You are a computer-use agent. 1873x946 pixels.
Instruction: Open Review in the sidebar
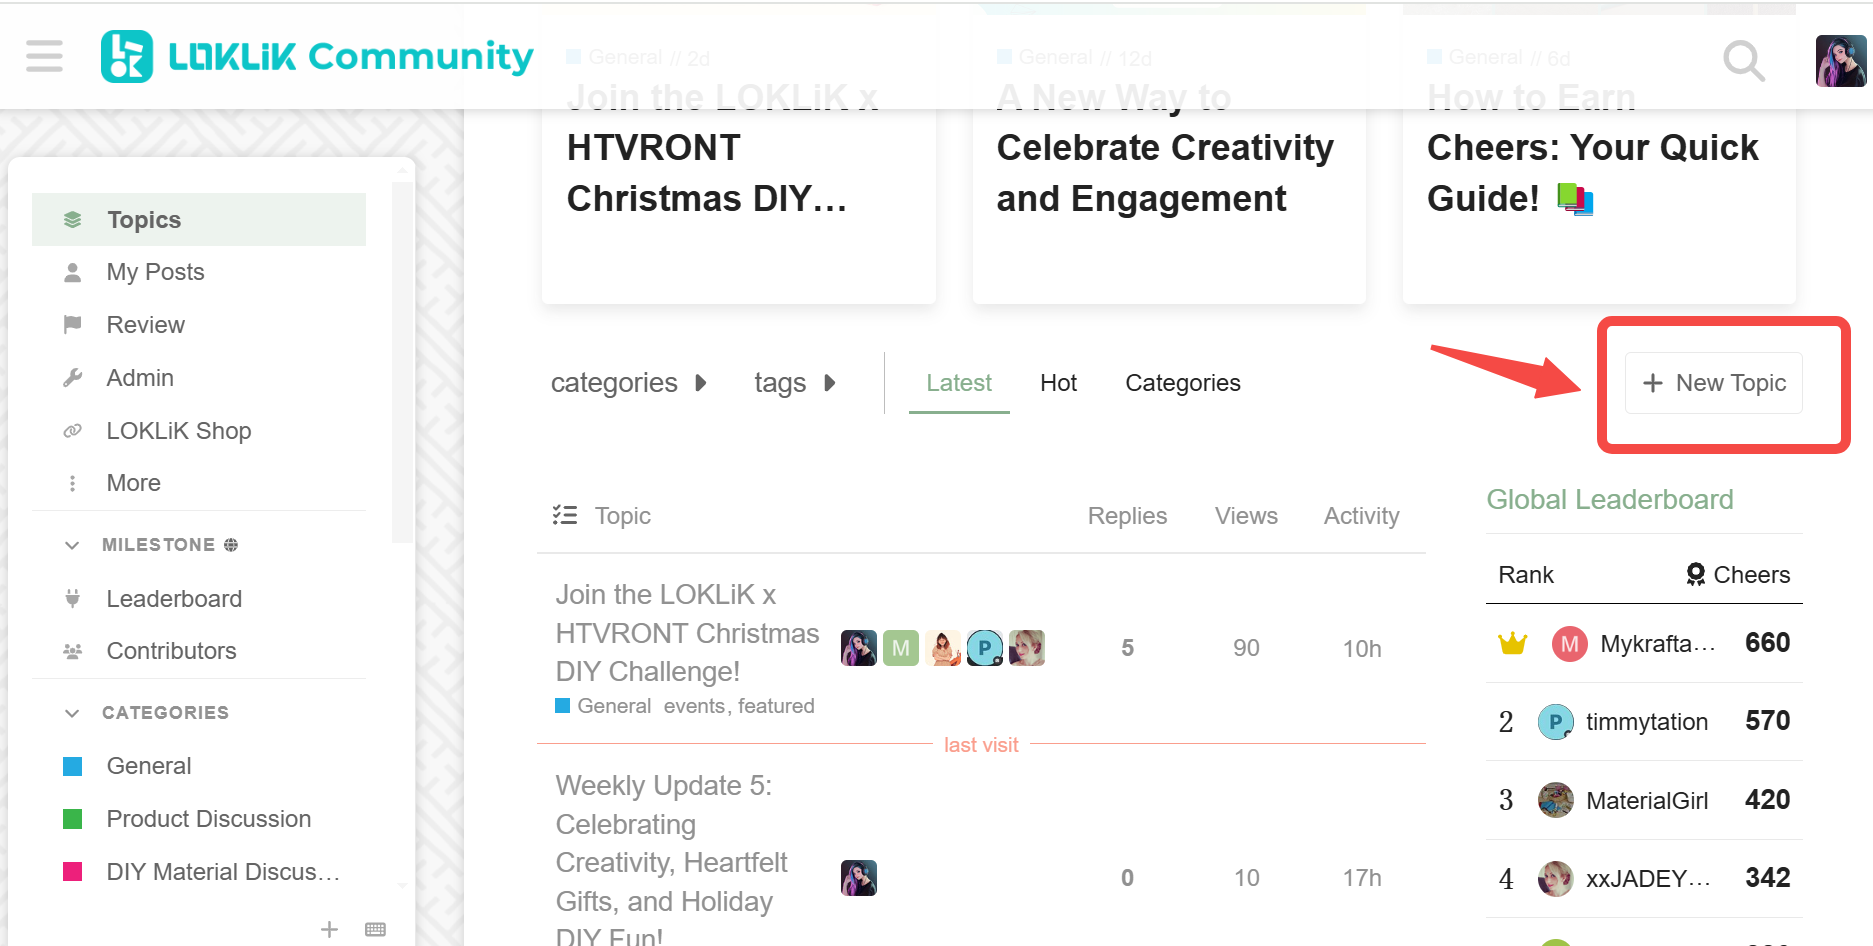pyautogui.click(x=199, y=325)
